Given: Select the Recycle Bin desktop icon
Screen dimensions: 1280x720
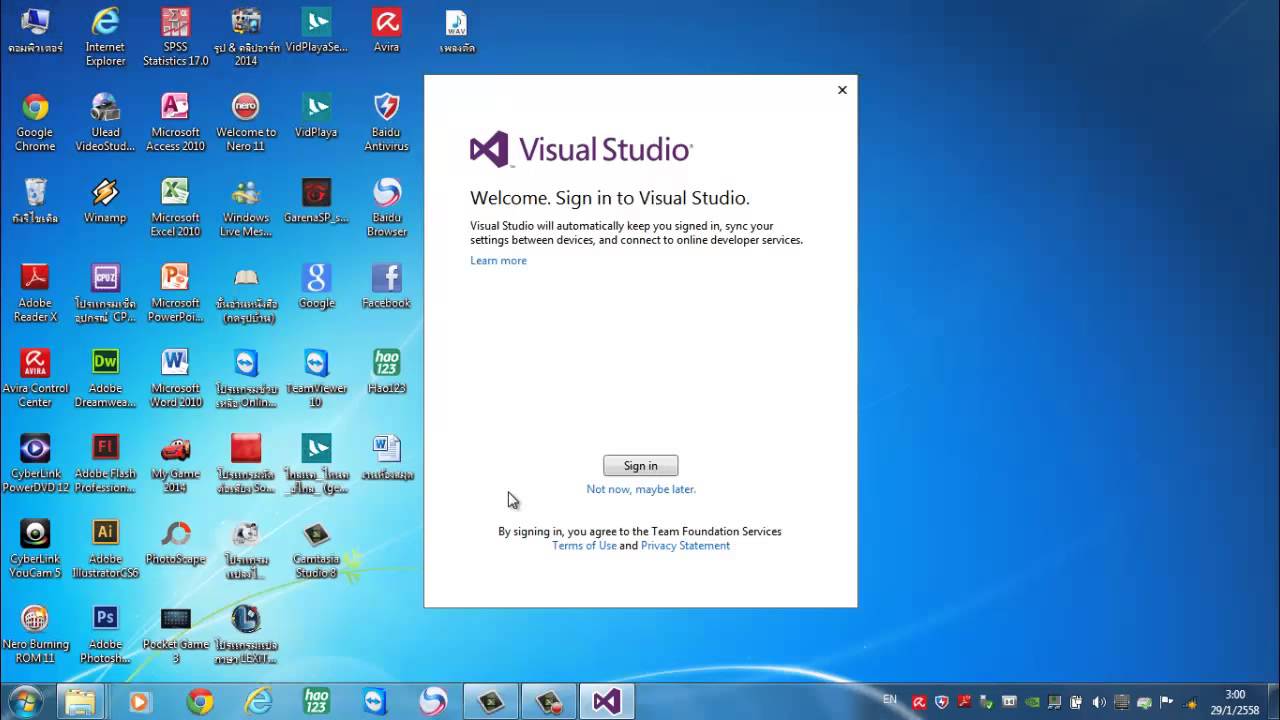Looking at the screenshot, I should coord(35,200).
